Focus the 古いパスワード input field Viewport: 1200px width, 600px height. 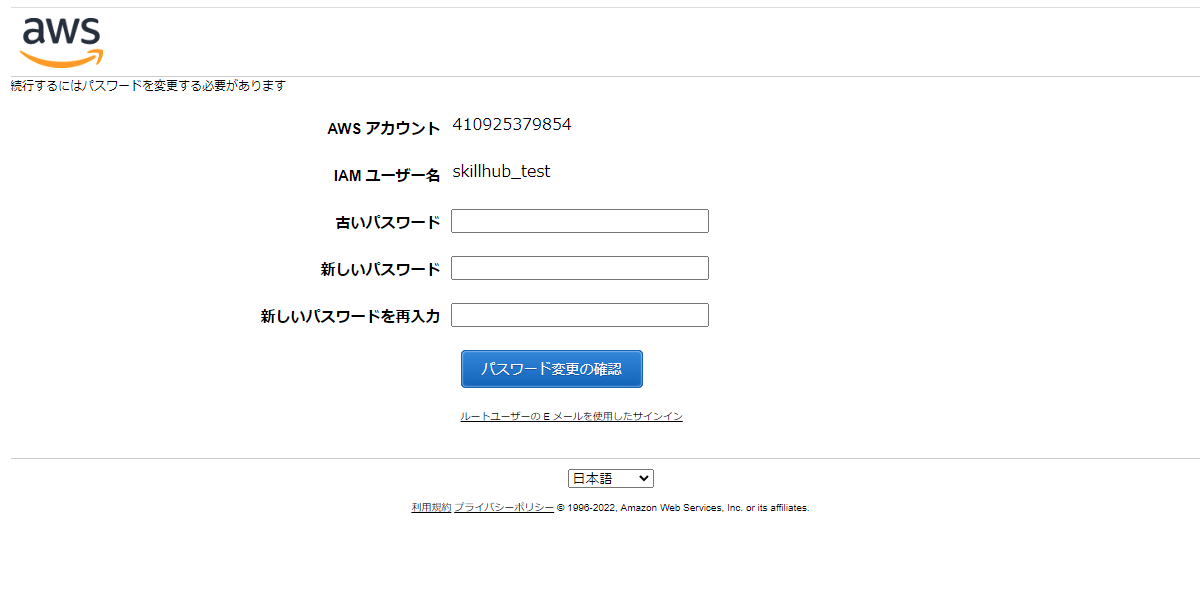point(580,221)
